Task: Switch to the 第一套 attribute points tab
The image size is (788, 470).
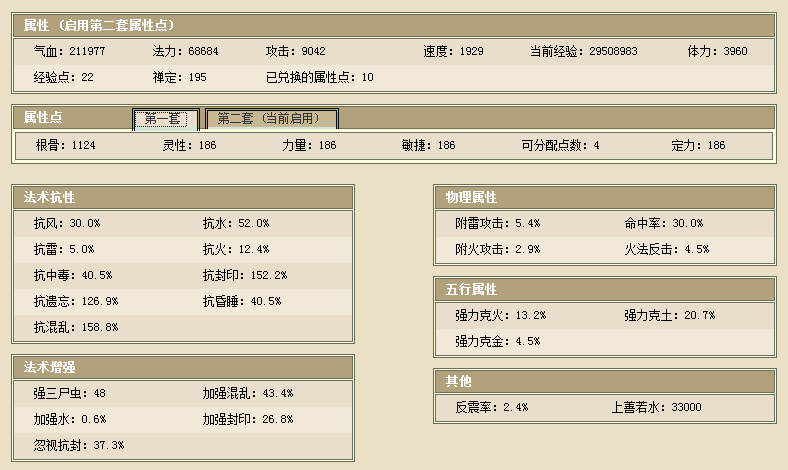Action: coord(165,119)
